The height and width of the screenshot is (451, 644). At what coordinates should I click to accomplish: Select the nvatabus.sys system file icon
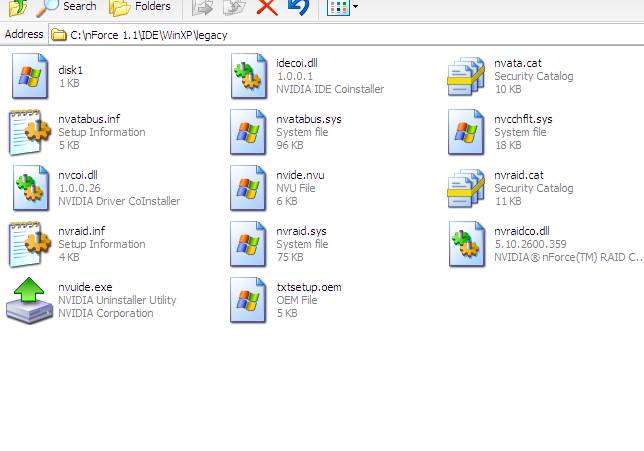click(x=248, y=132)
